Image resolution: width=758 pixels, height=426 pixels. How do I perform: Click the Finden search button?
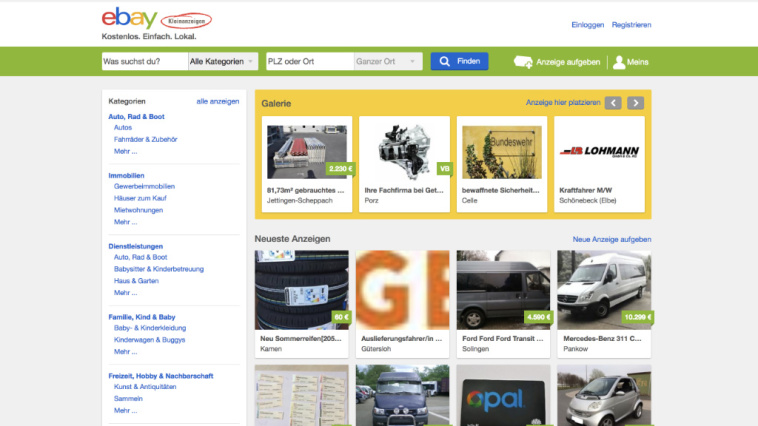[x=459, y=61]
